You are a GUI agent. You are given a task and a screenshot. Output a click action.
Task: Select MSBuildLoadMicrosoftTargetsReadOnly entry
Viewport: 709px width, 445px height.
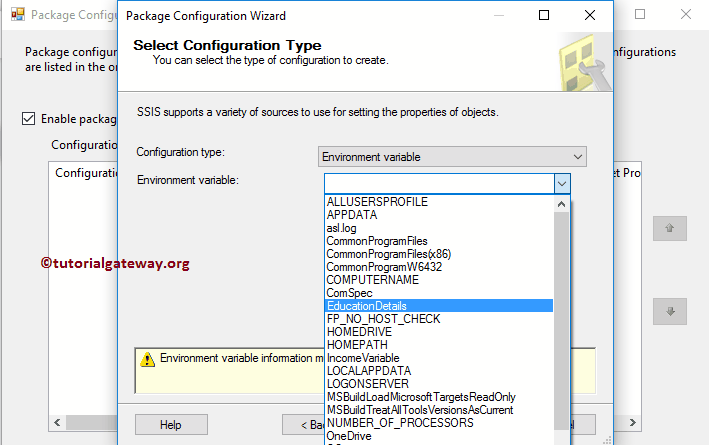point(439,397)
